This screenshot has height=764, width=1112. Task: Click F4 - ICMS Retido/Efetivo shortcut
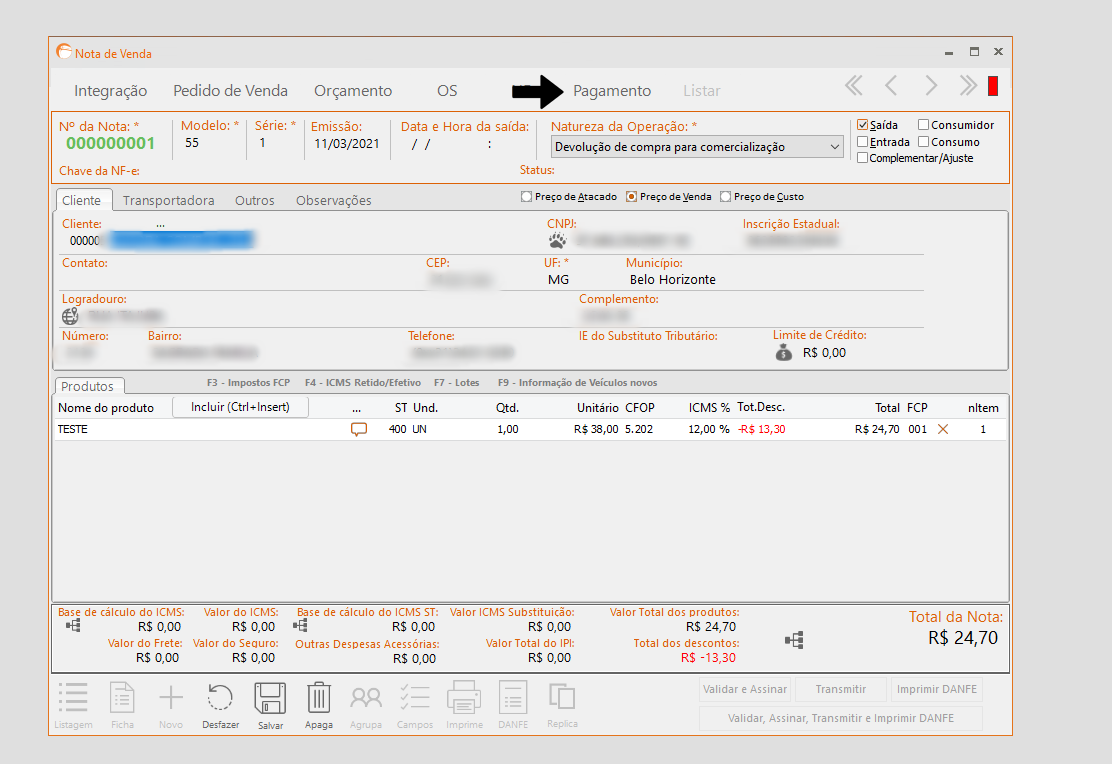(362, 382)
